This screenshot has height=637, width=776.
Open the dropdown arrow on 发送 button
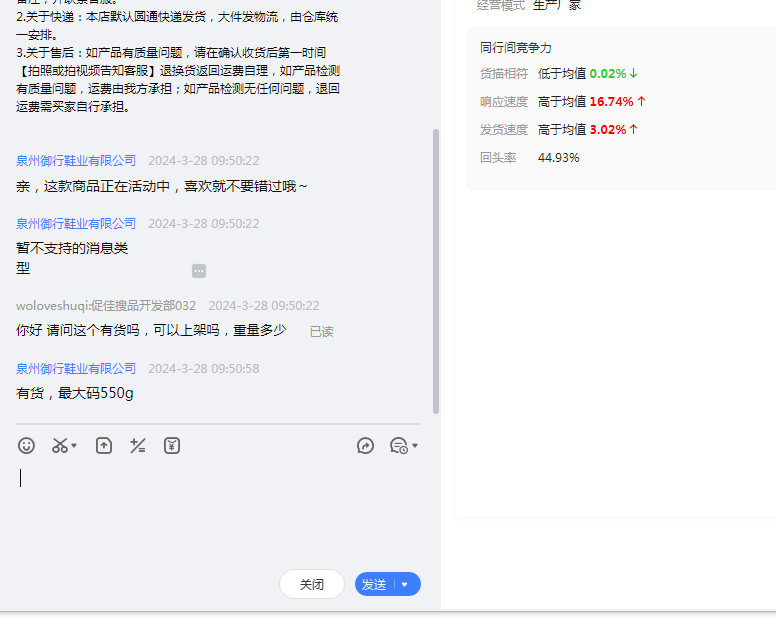pyautogui.click(x=405, y=585)
